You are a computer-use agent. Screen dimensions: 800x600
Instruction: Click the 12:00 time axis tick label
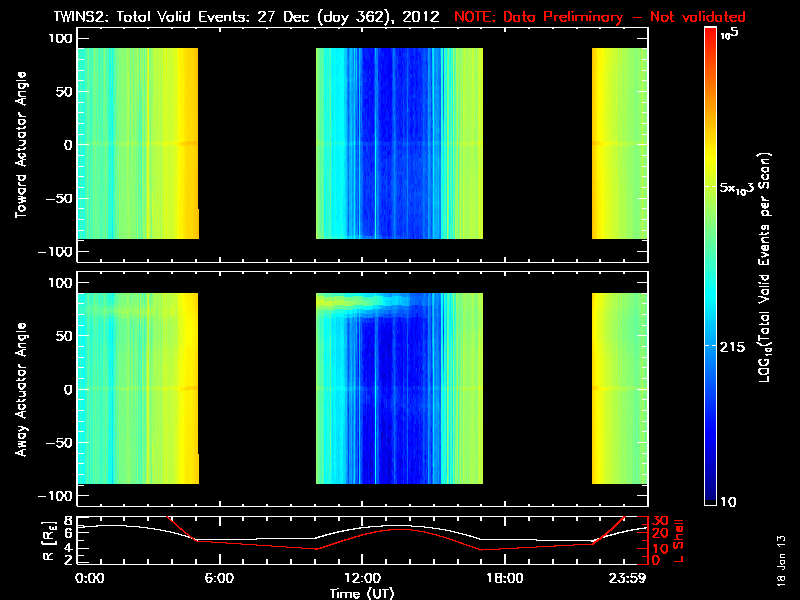(x=362, y=578)
